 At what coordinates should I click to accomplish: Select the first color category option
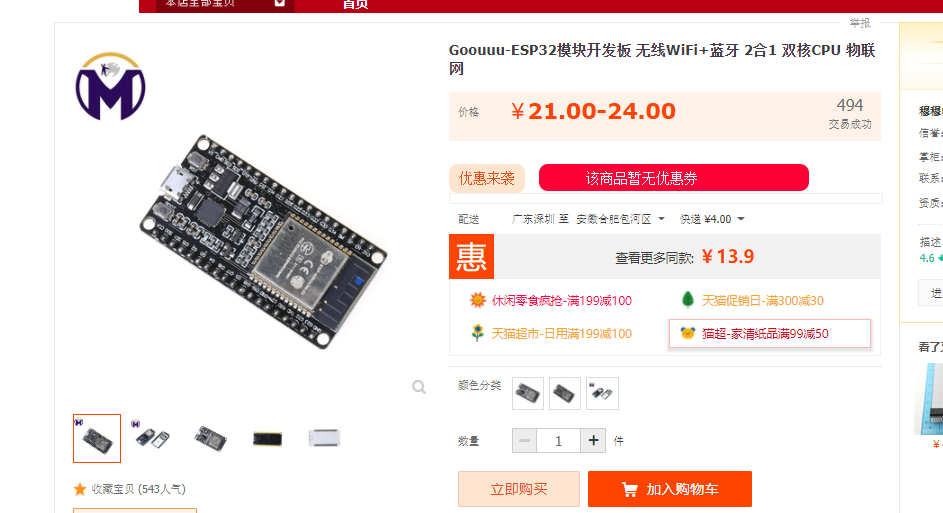tap(527, 393)
